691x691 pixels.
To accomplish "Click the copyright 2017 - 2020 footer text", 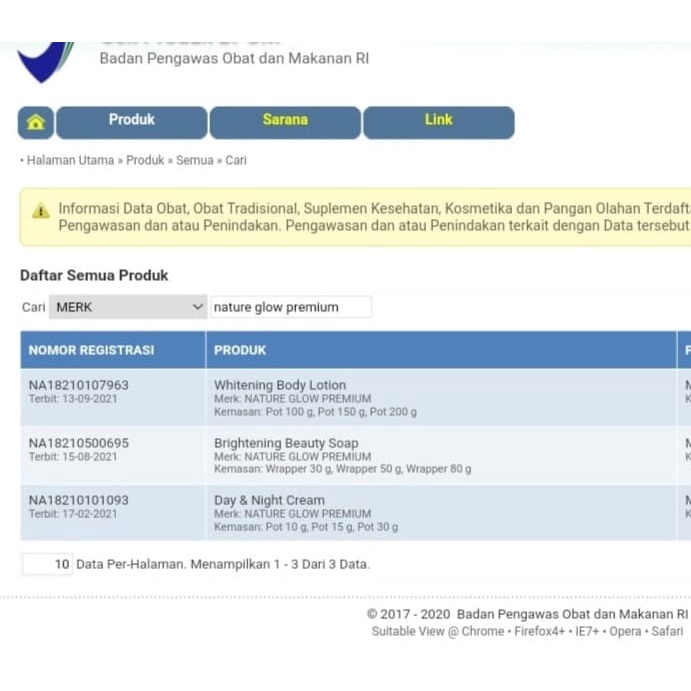I will (x=527, y=614).
